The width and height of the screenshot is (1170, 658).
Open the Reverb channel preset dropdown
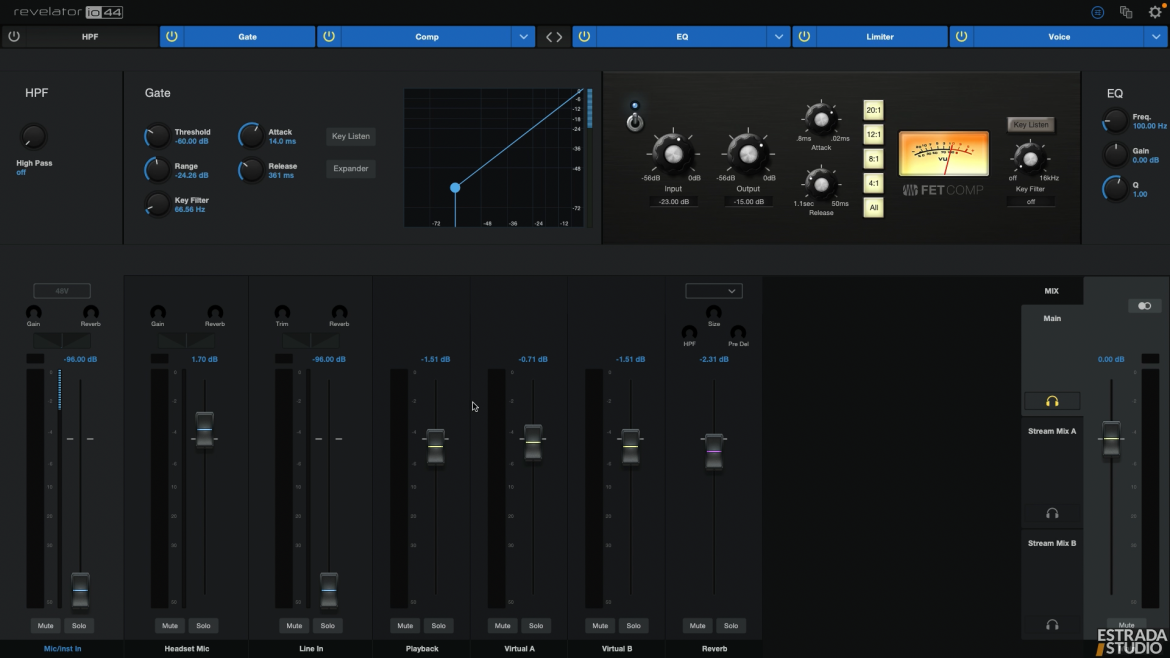tap(713, 291)
